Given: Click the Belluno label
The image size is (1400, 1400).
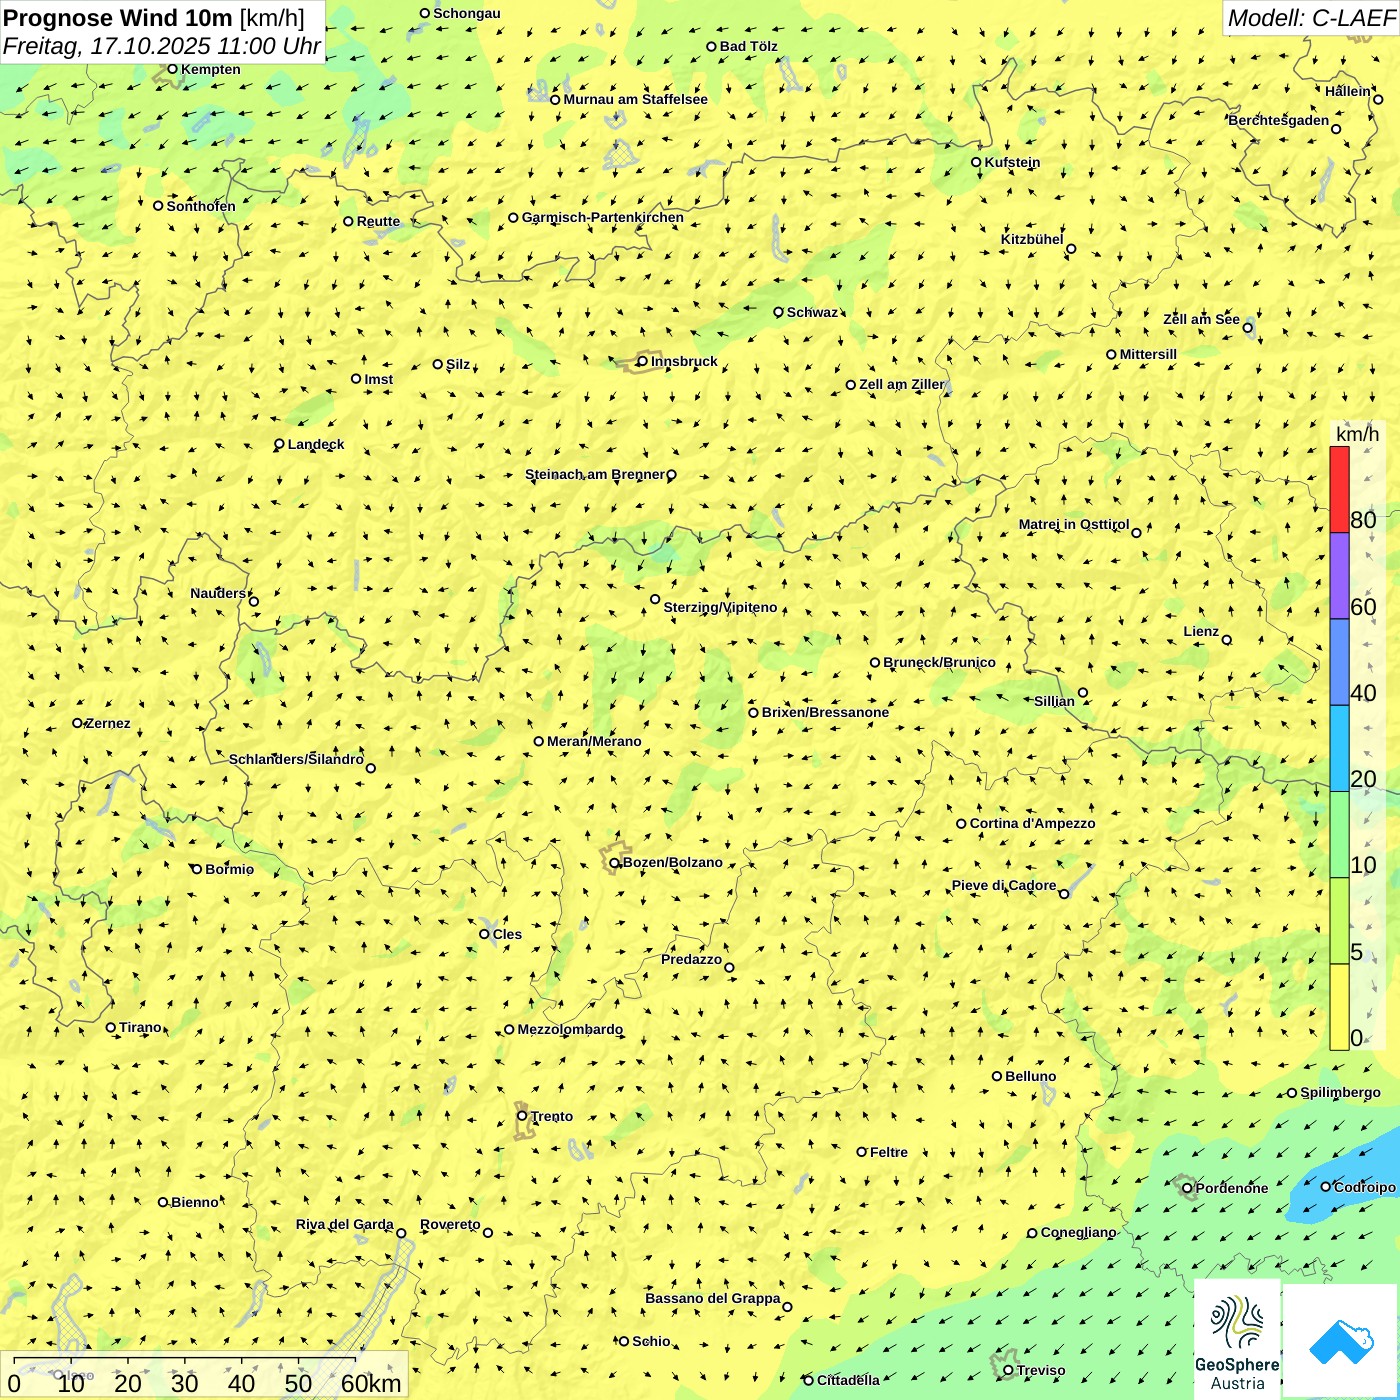Looking at the screenshot, I should 1030,1076.
